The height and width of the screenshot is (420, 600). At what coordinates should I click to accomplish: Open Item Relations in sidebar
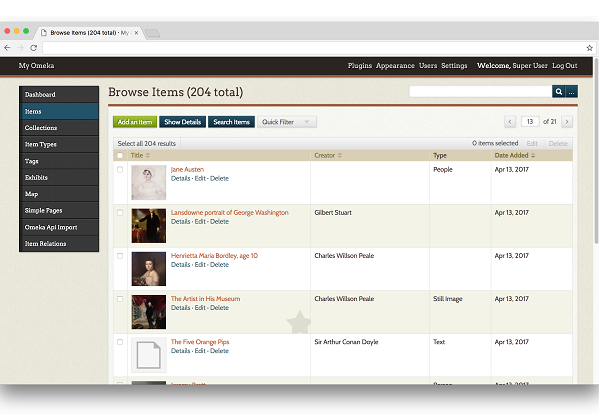59,244
